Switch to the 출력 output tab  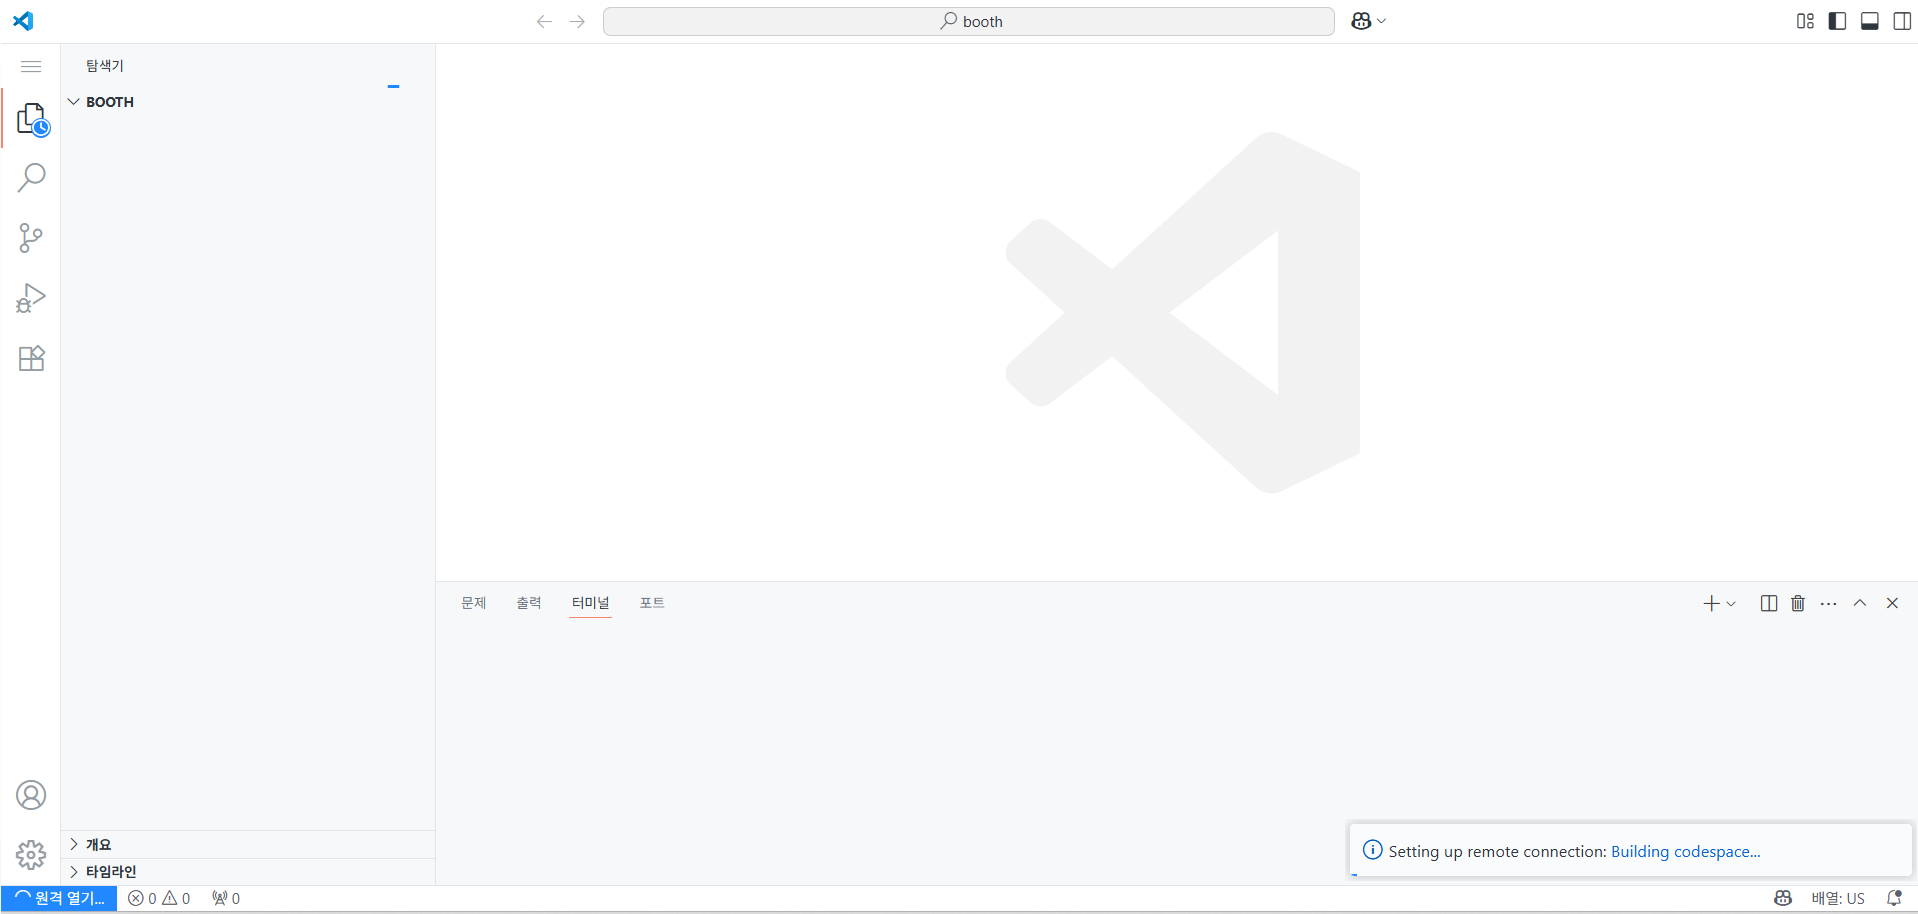(x=529, y=603)
